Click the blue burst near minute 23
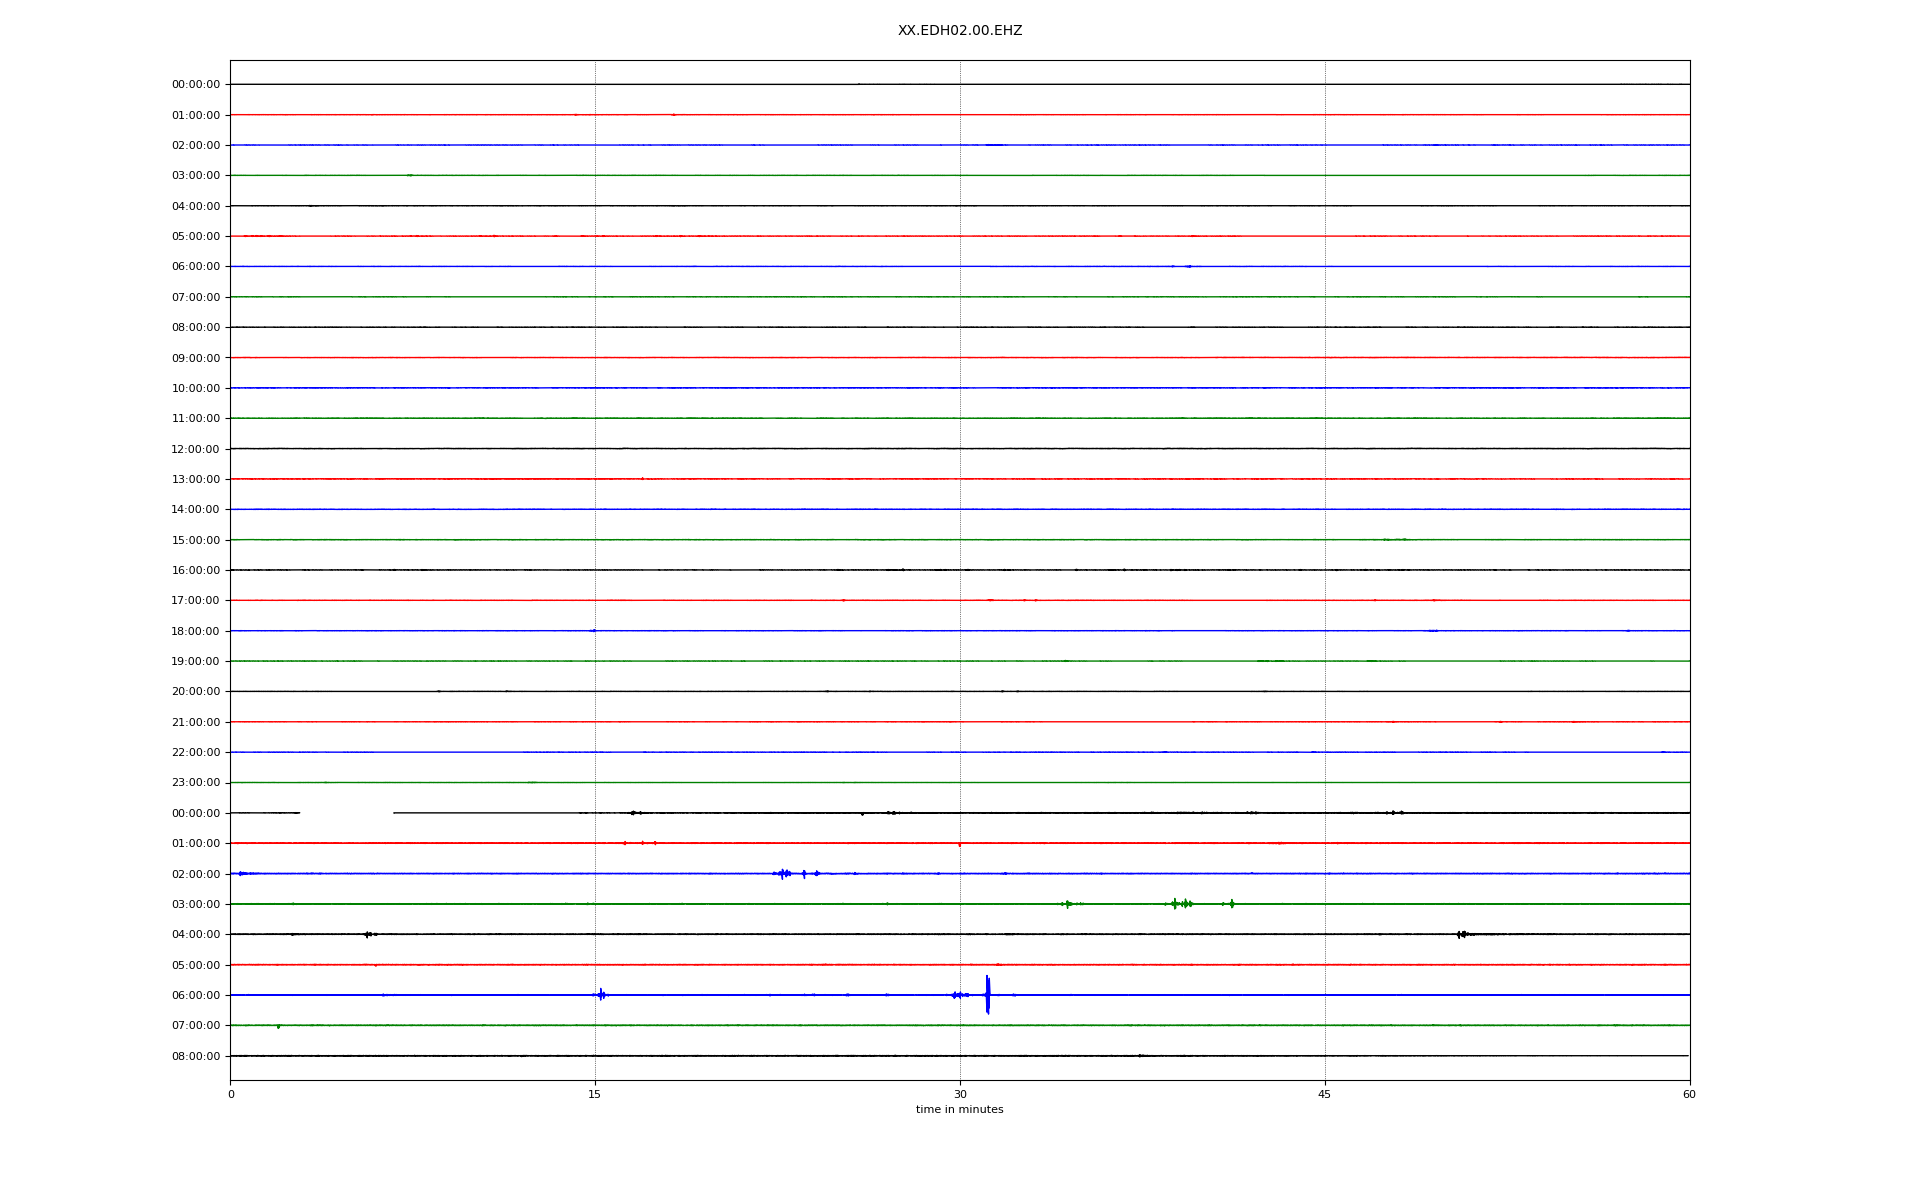 coord(783,874)
